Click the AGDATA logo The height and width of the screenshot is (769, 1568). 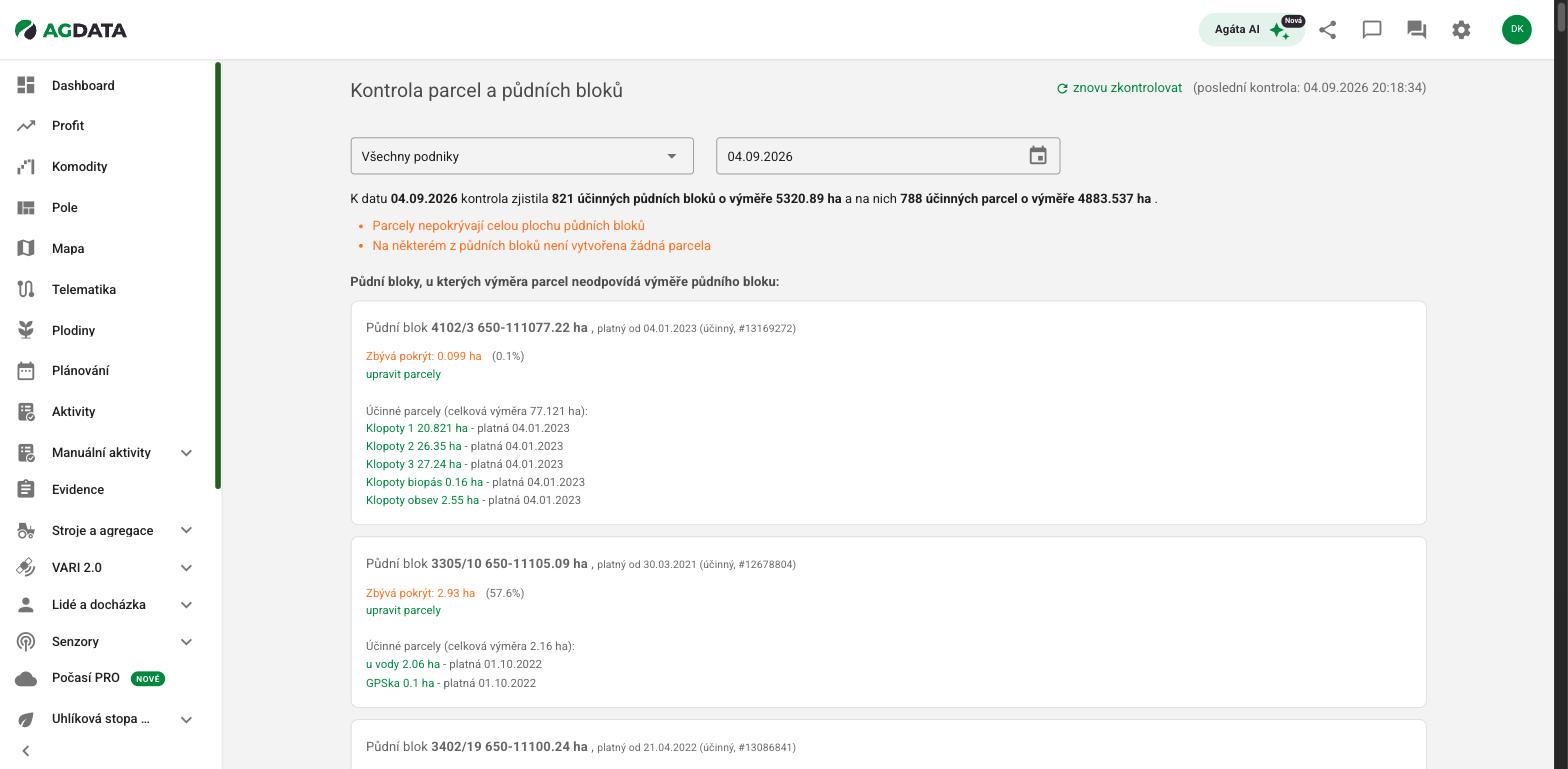(x=71, y=30)
